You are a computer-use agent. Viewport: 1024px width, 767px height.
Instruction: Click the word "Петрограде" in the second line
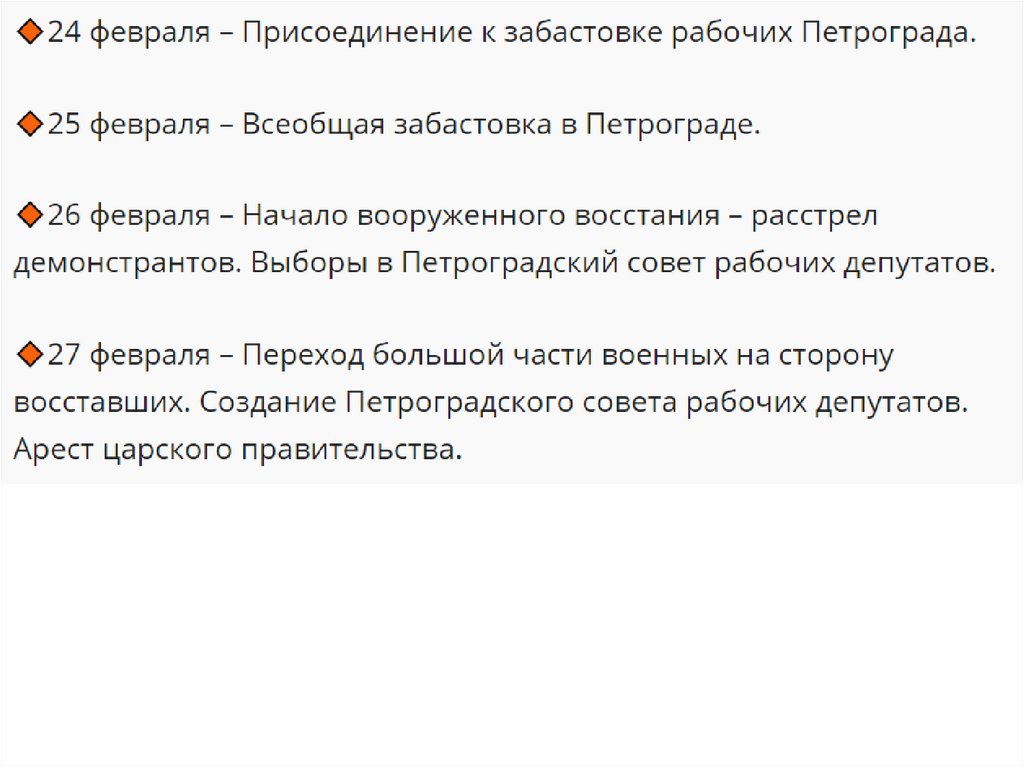pos(672,126)
